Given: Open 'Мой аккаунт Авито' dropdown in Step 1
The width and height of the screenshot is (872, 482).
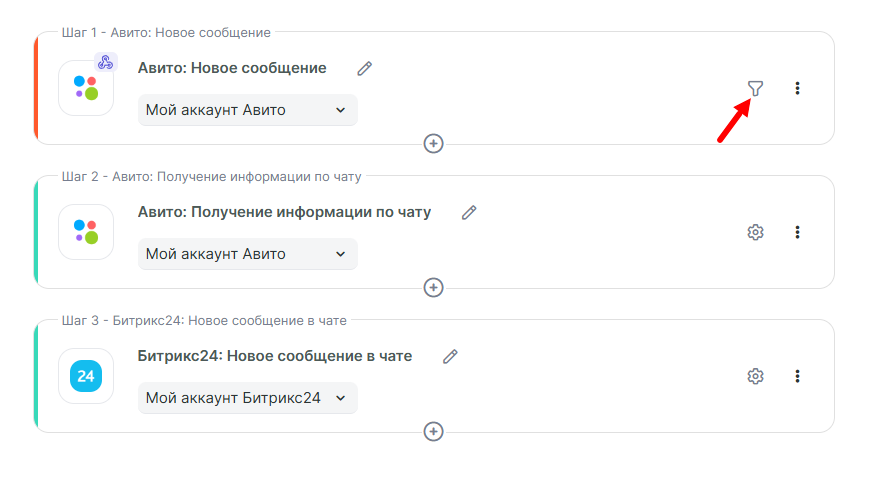Looking at the screenshot, I should click(247, 110).
